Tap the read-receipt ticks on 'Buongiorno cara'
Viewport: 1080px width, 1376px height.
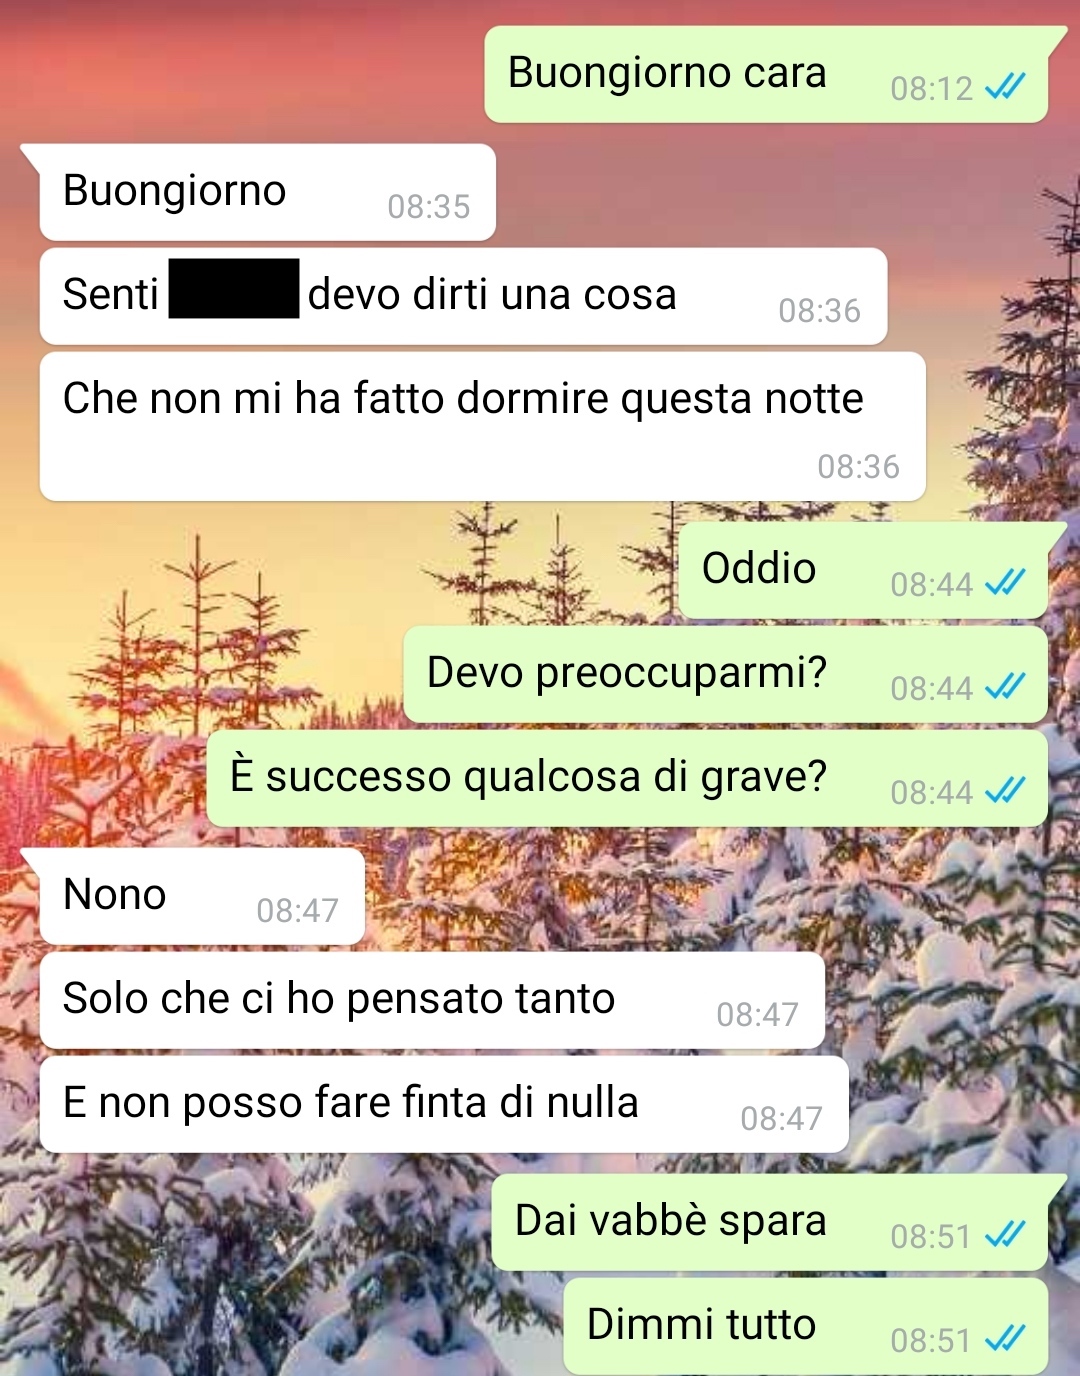pos(1005,88)
